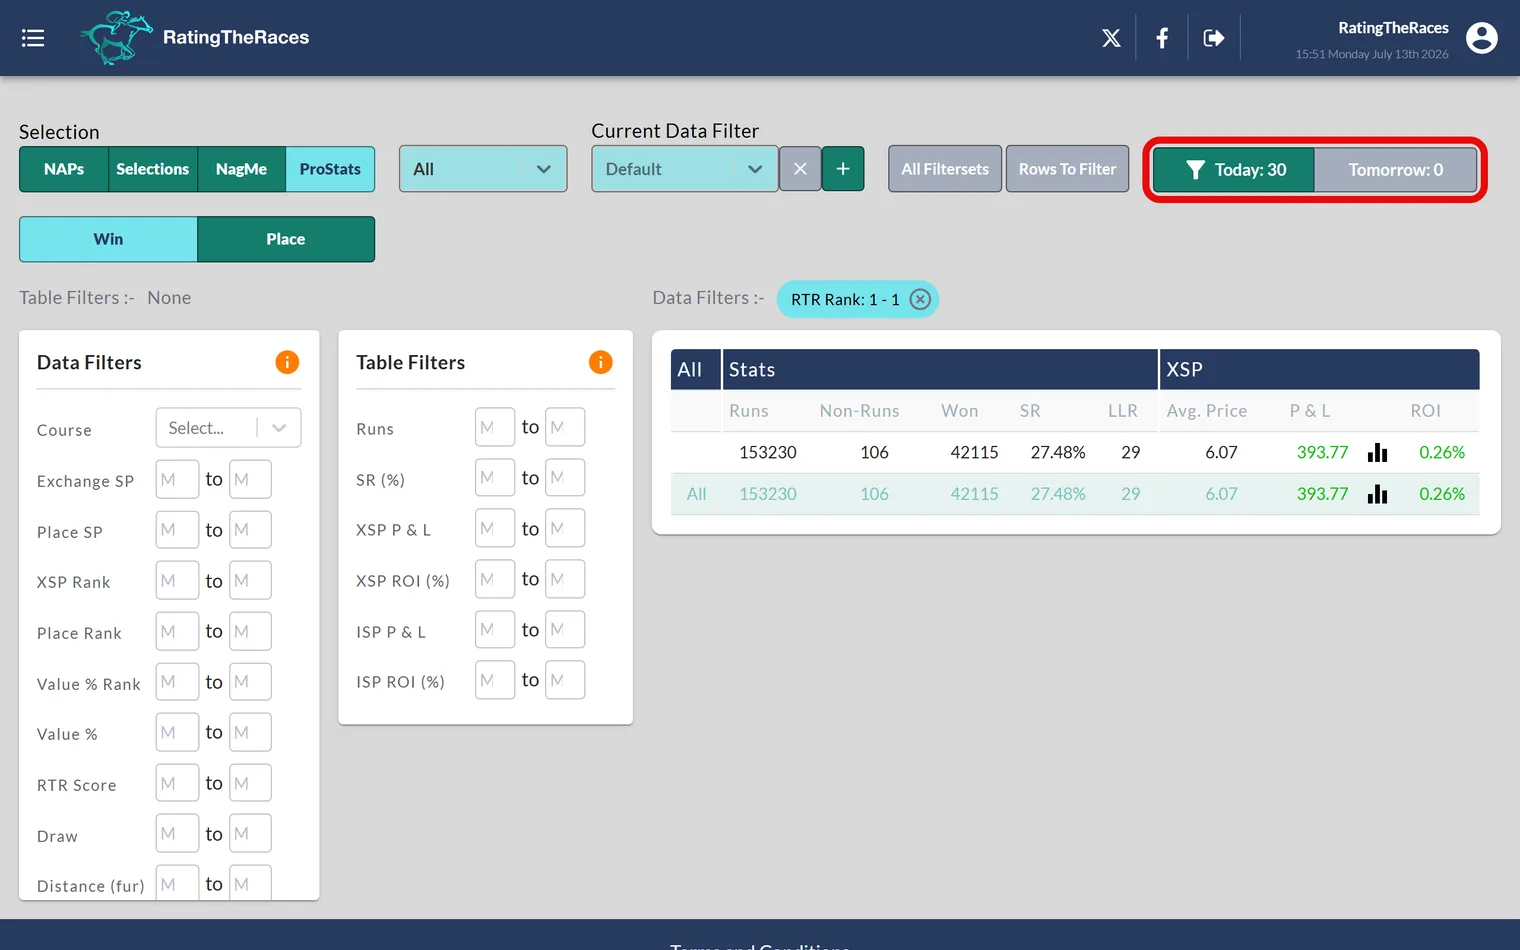
Task: Open Table Filters info icon
Action: point(600,362)
